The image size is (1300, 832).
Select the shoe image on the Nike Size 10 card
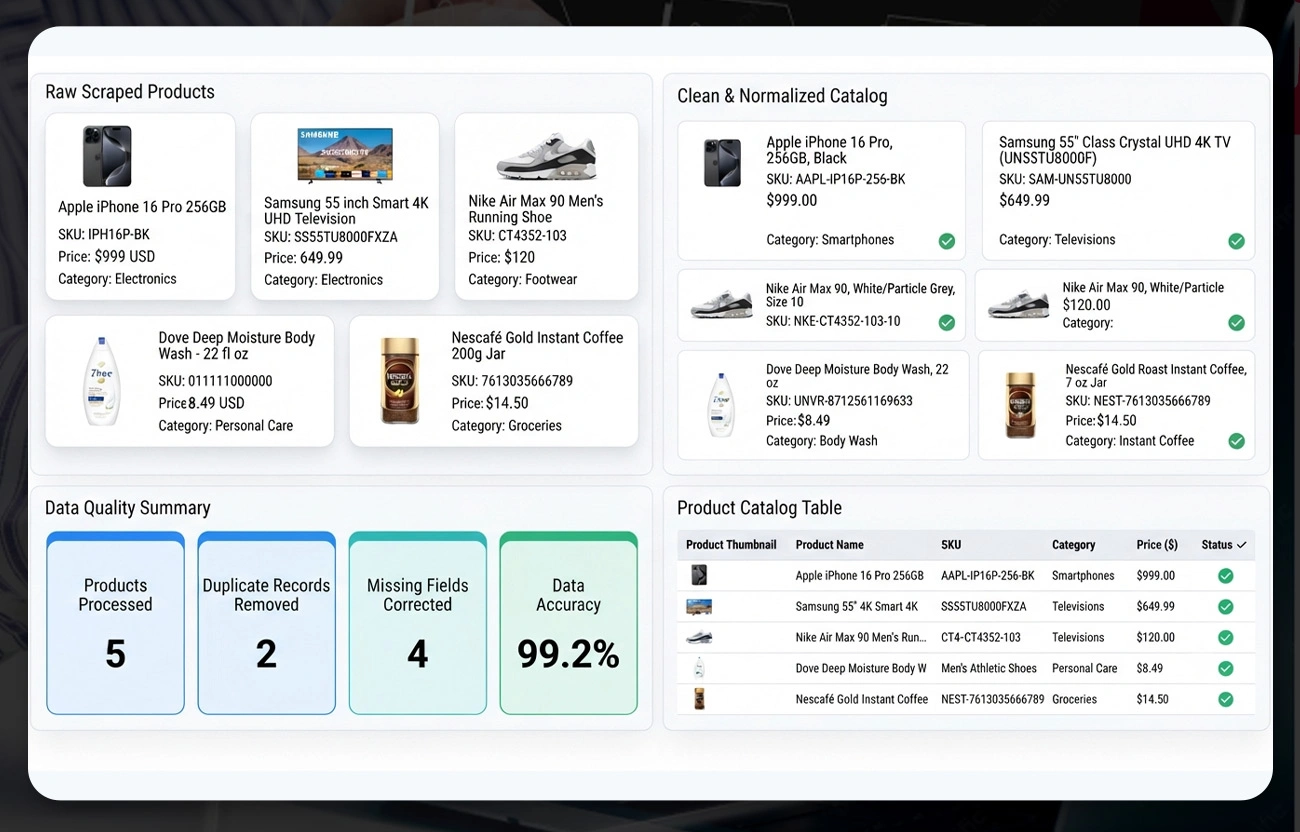tap(721, 305)
